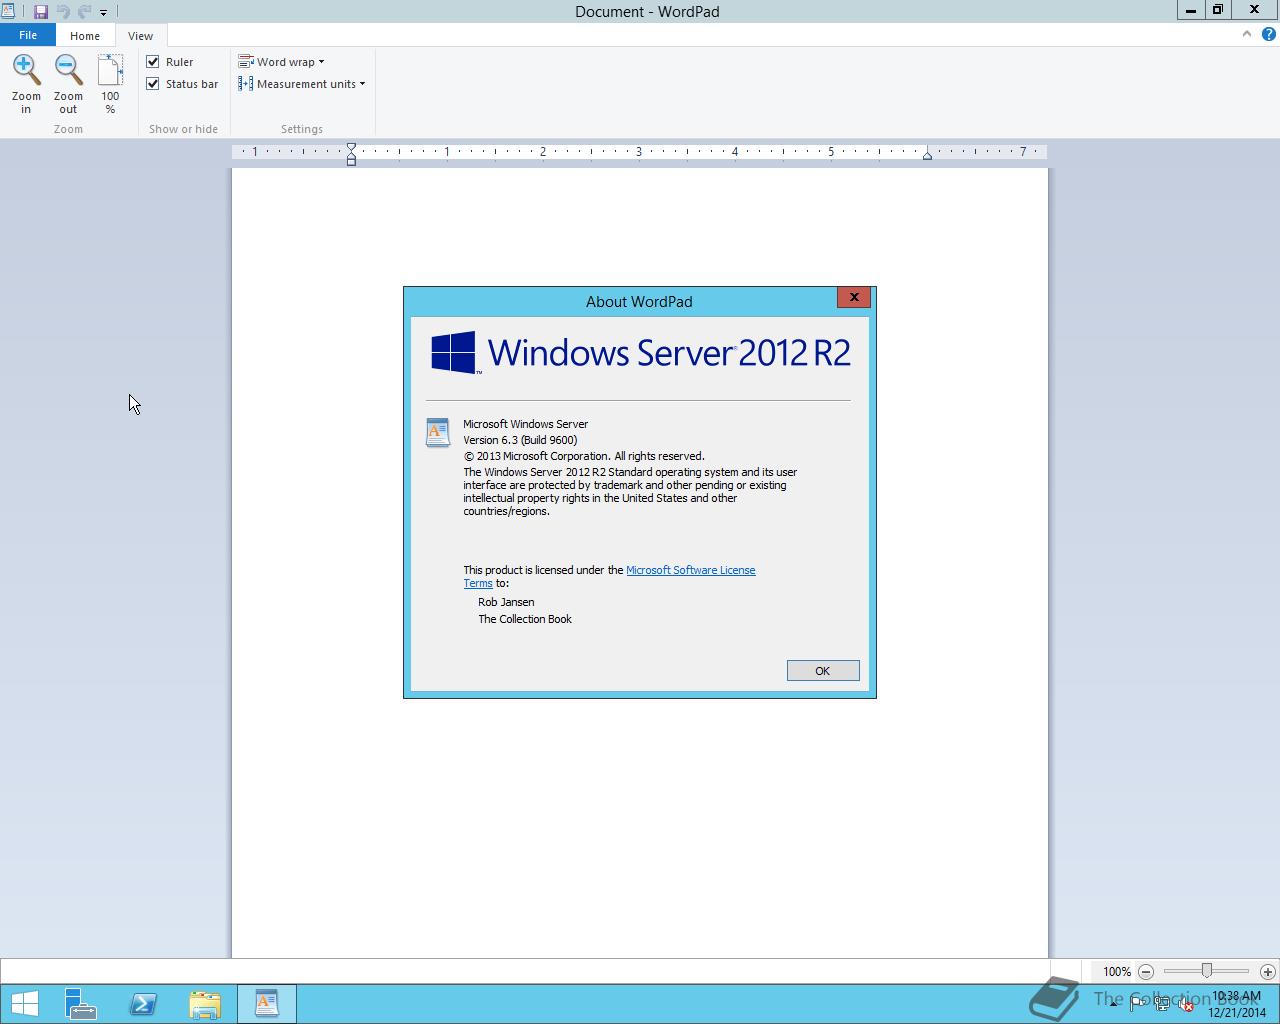The image size is (1280, 1024).
Task: Click The Collection Book organization text
Action: (x=525, y=619)
